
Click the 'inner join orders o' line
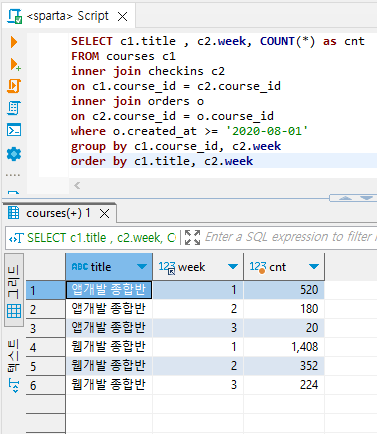(137, 101)
